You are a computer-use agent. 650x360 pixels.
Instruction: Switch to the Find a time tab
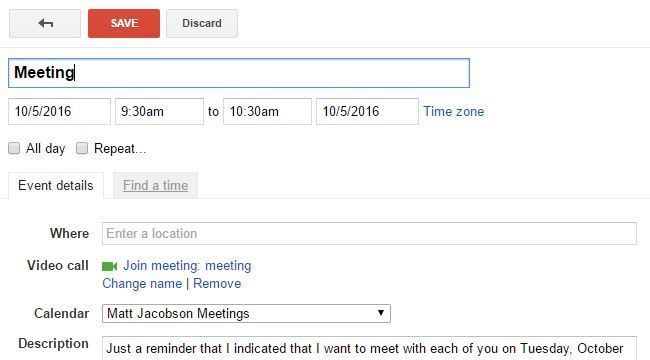point(155,185)
